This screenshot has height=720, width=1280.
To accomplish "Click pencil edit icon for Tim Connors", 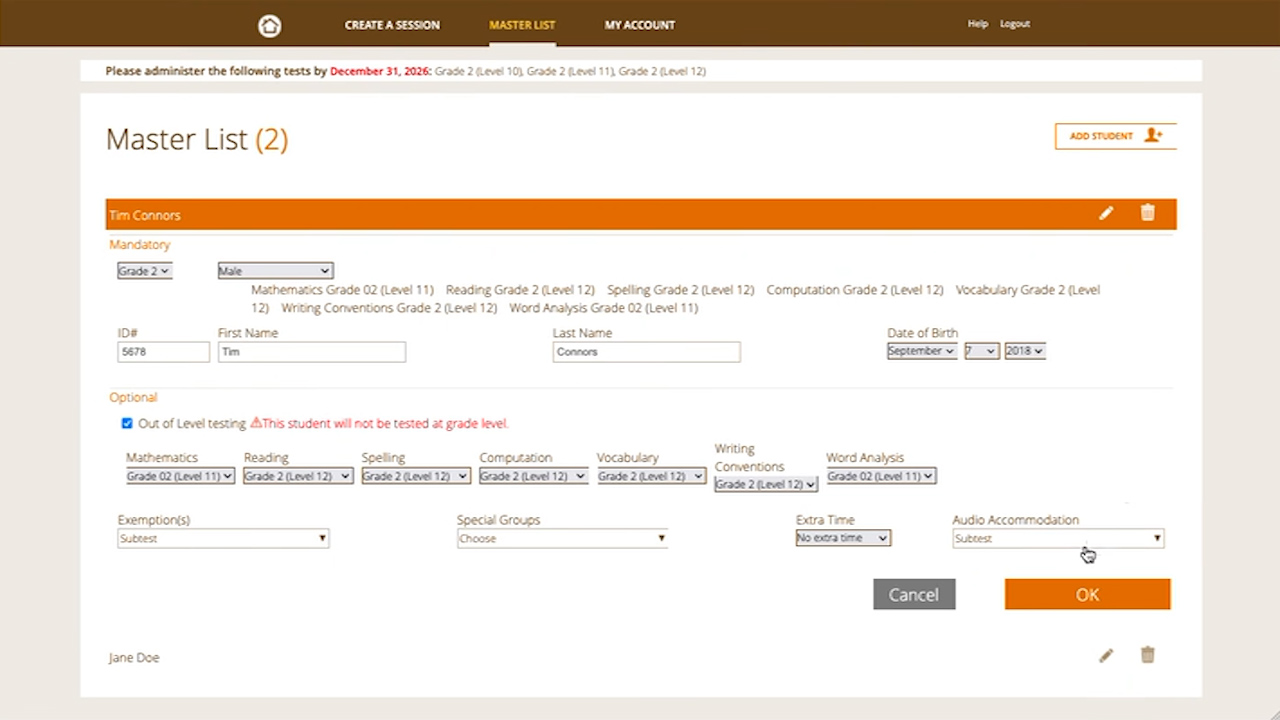I will pyautogui.click(x=1106, y=213).
